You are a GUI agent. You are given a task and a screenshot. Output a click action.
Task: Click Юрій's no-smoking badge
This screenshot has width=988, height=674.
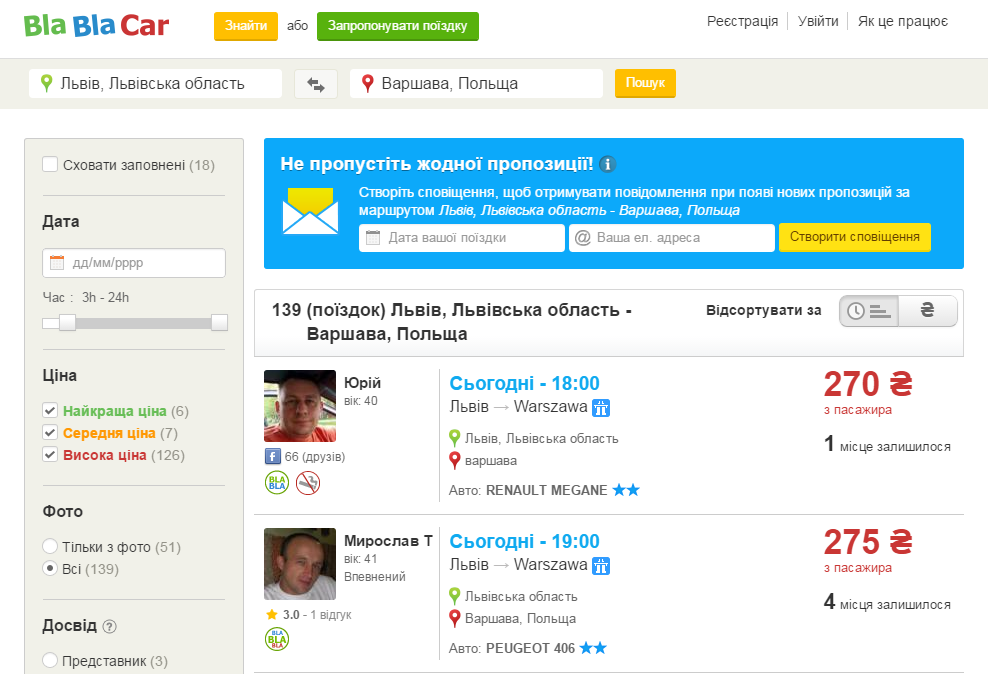coord(307,483)
